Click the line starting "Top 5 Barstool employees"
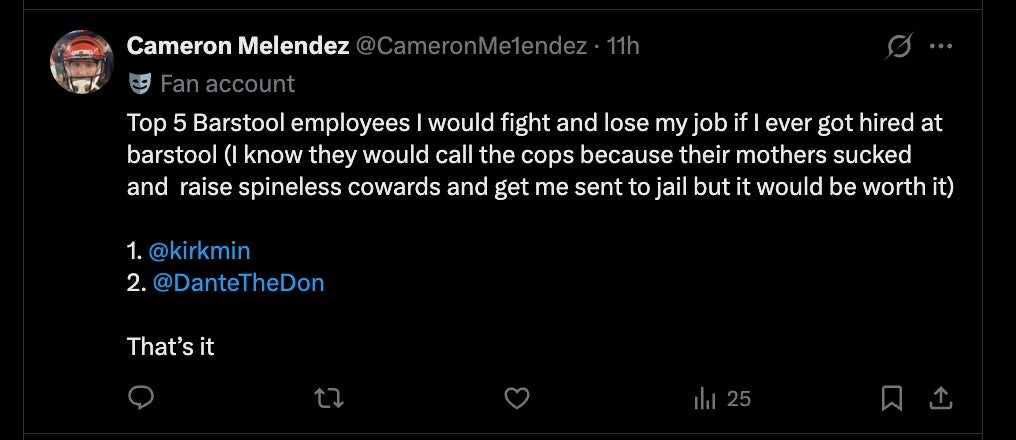Viewport: 1016px width, 440px height. tap(535, 124)
